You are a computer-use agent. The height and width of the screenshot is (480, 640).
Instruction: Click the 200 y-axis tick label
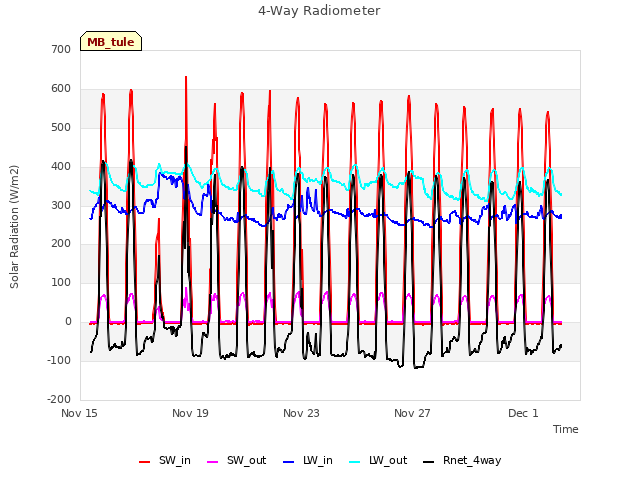click(x=61, y=244)
